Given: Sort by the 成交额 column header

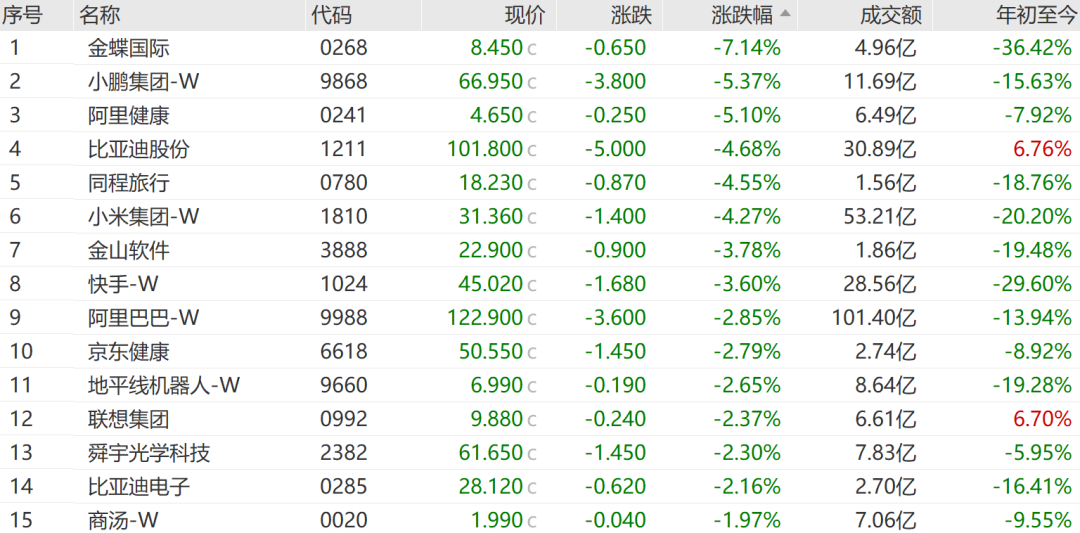Looking at the screenshot, I should click(x=890, y=15).
